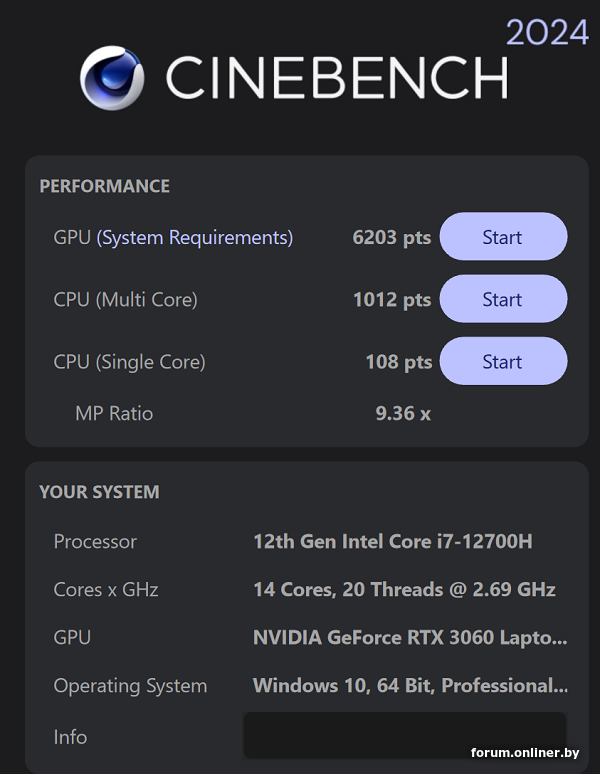Click the 14 Cores, 20 Threads value

[404, 590]
